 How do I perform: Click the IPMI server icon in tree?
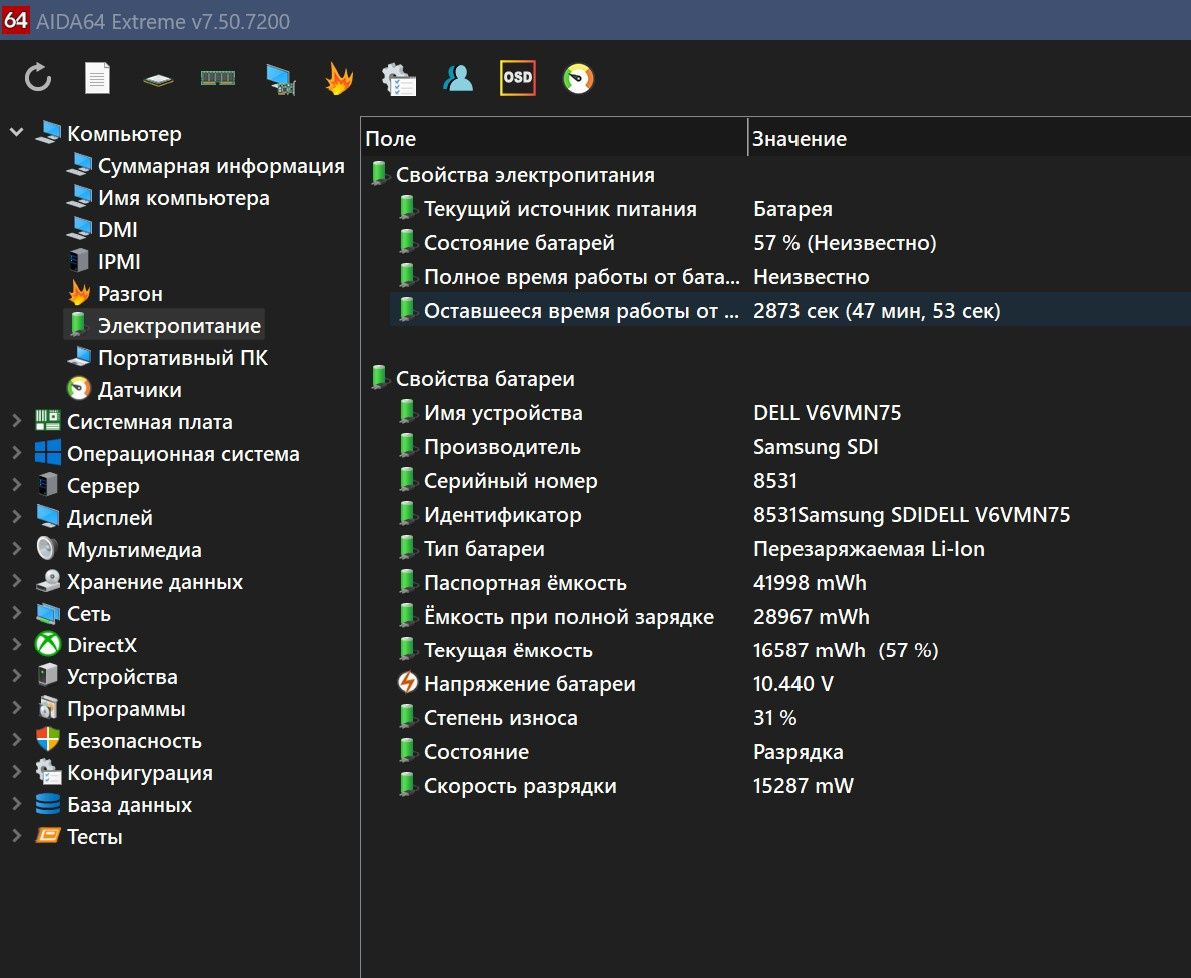pos(79,260)
